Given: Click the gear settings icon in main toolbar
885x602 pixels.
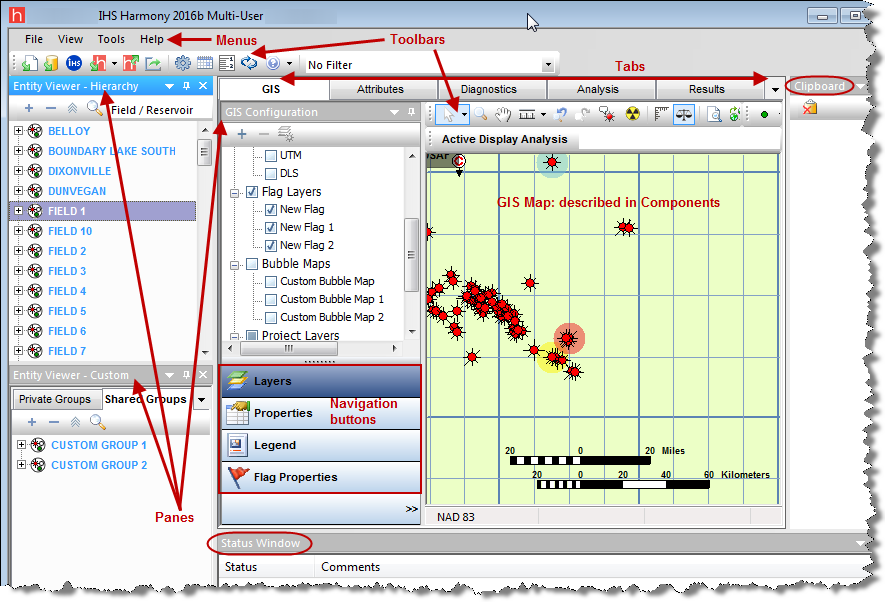Looking at the screenshot, I should (182, 63).
